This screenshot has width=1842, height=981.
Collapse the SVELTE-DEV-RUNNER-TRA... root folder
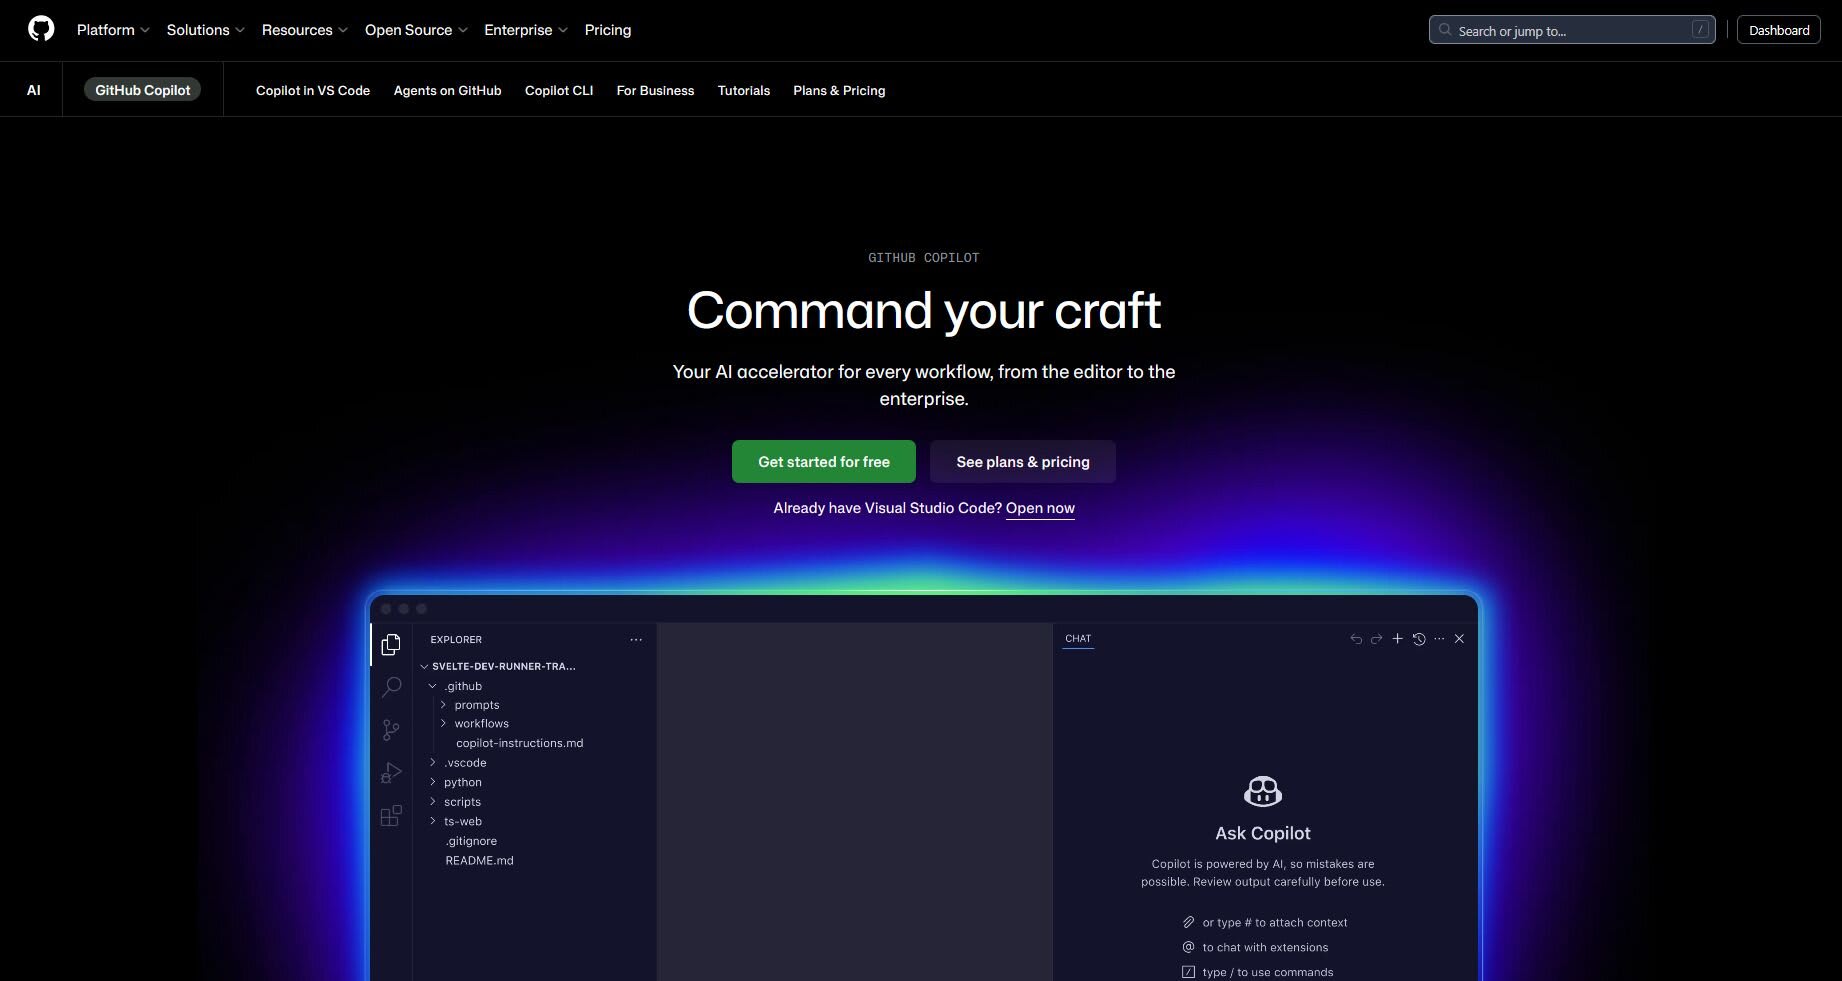[424, 666]
